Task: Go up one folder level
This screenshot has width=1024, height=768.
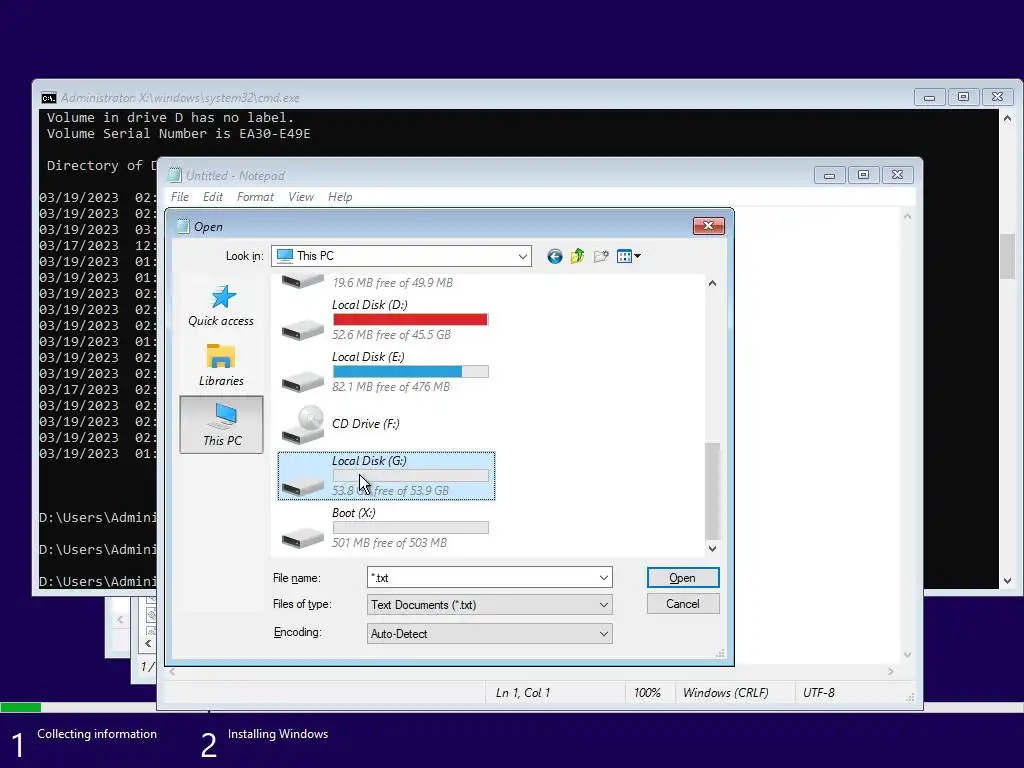Action: point(577,256)
